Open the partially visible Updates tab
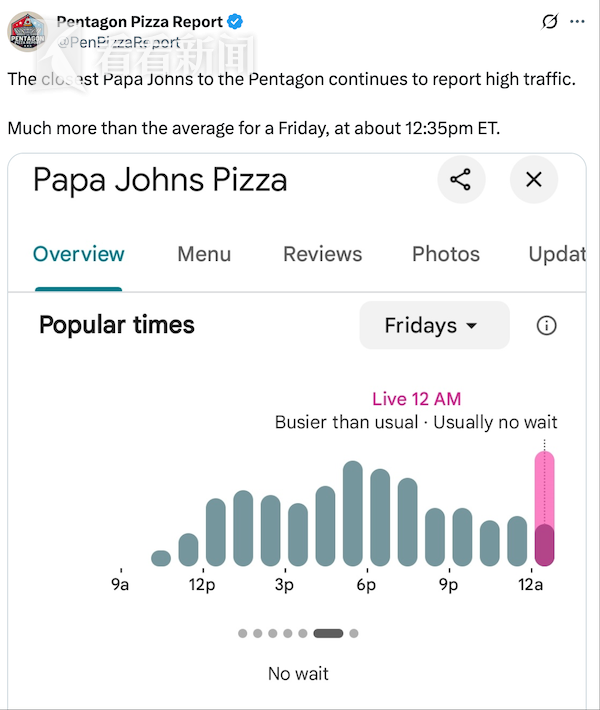Viewport: 600px width, 710px height. 558,254
